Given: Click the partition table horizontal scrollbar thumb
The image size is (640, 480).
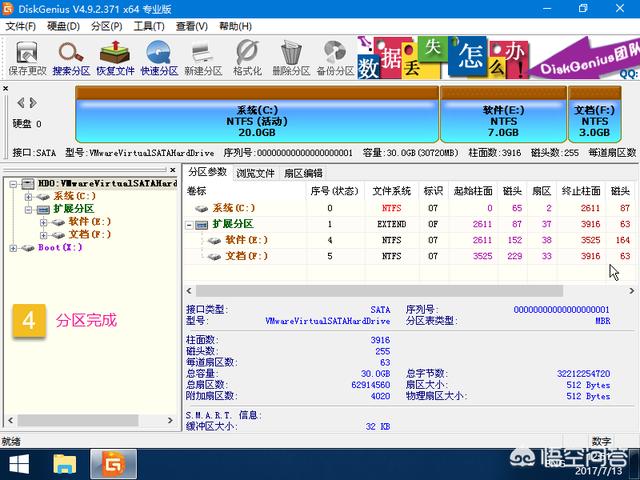Looking at the screenshot, I should 379,291.
